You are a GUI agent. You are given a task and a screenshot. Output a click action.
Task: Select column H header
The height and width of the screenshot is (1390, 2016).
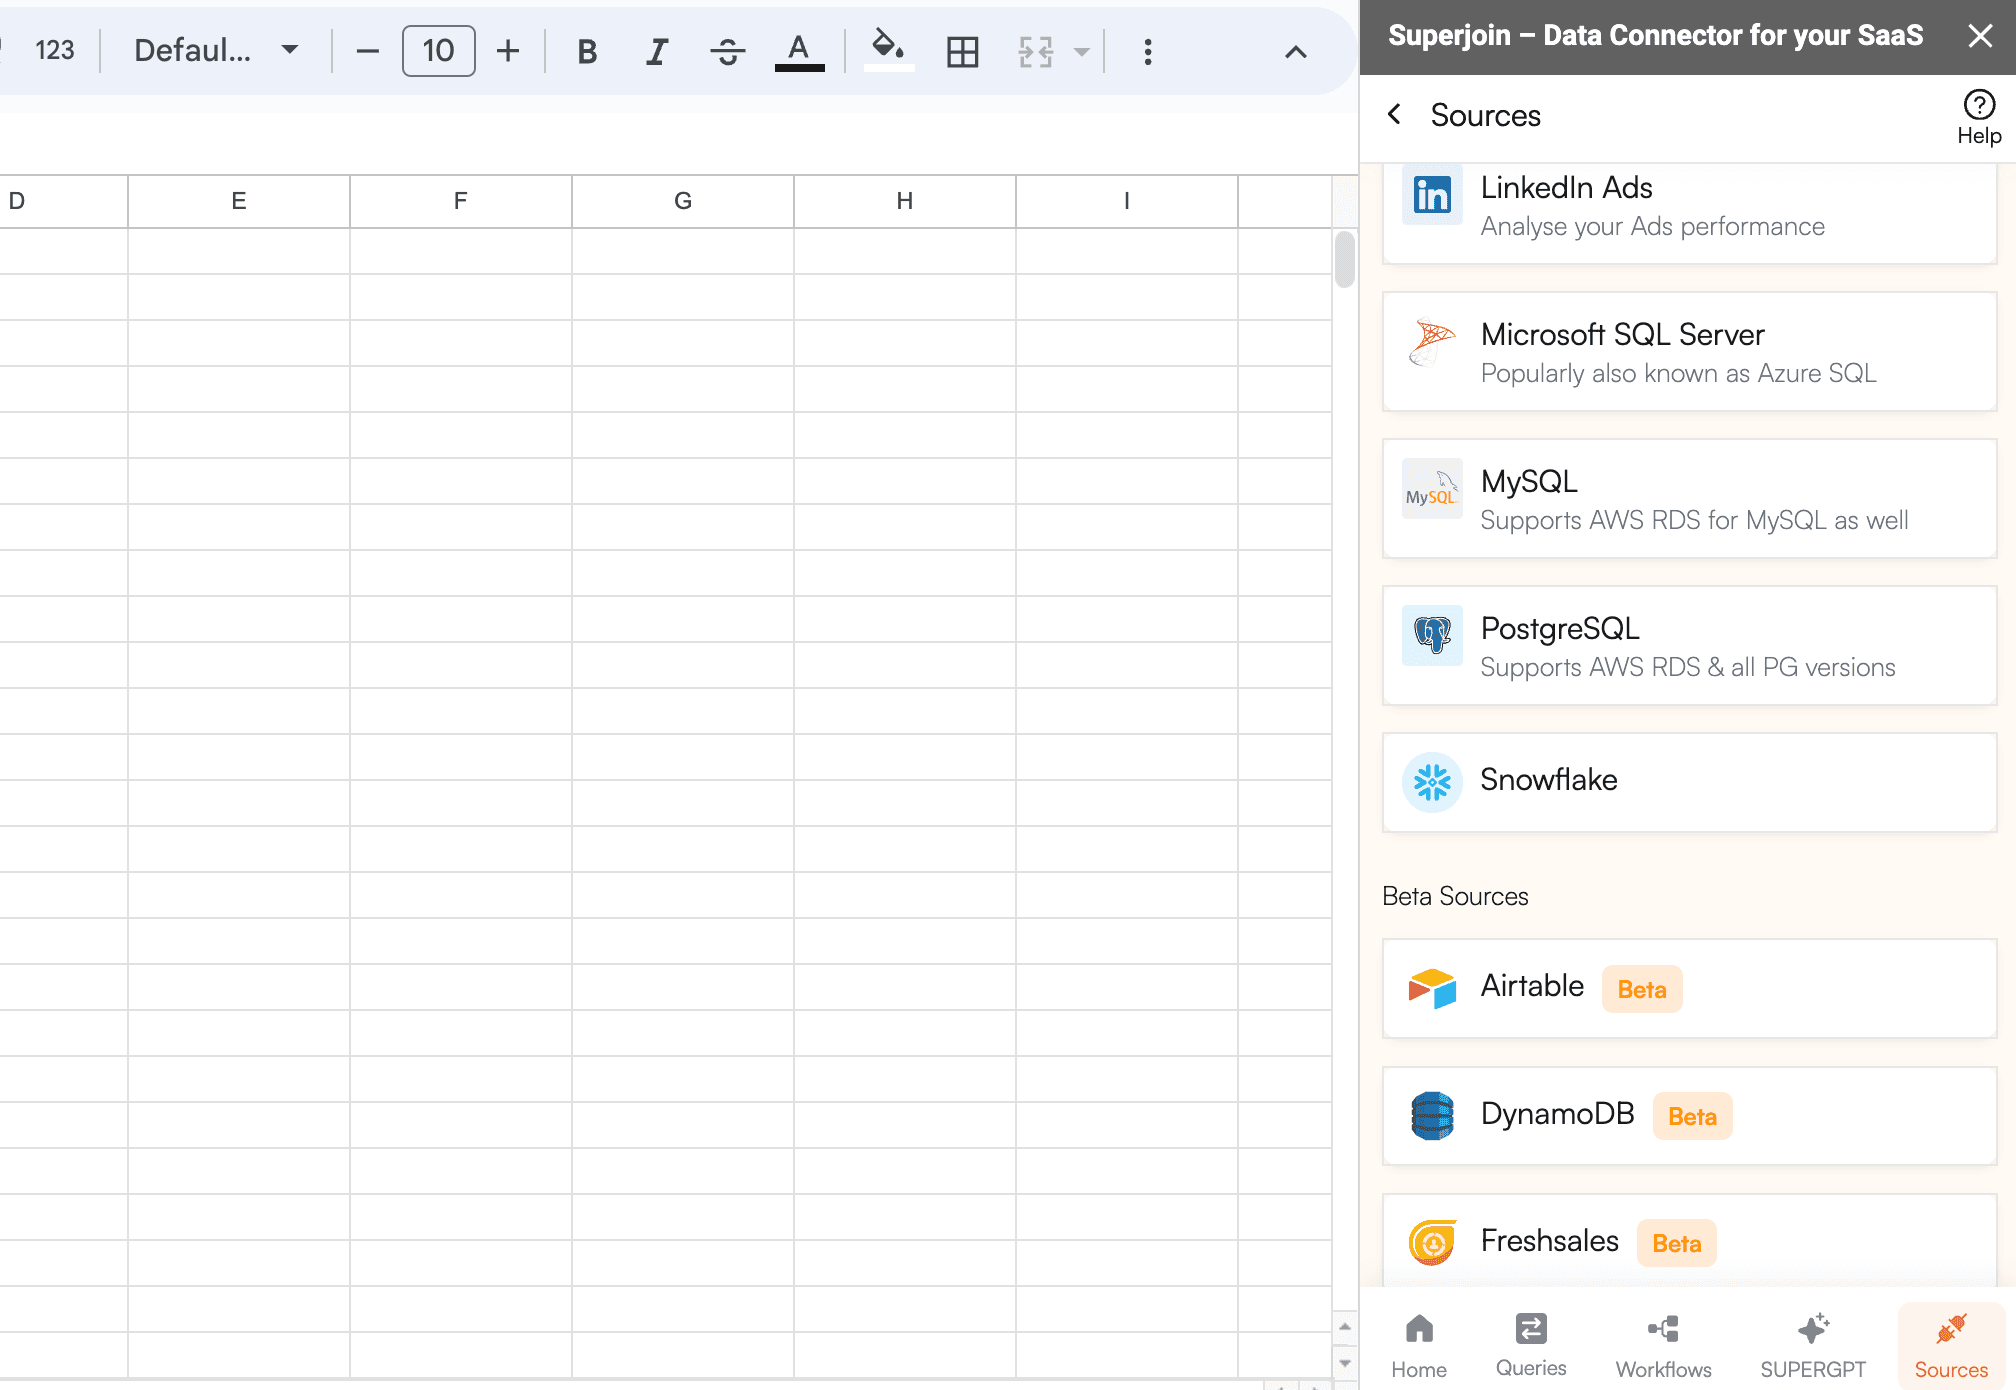905,201
